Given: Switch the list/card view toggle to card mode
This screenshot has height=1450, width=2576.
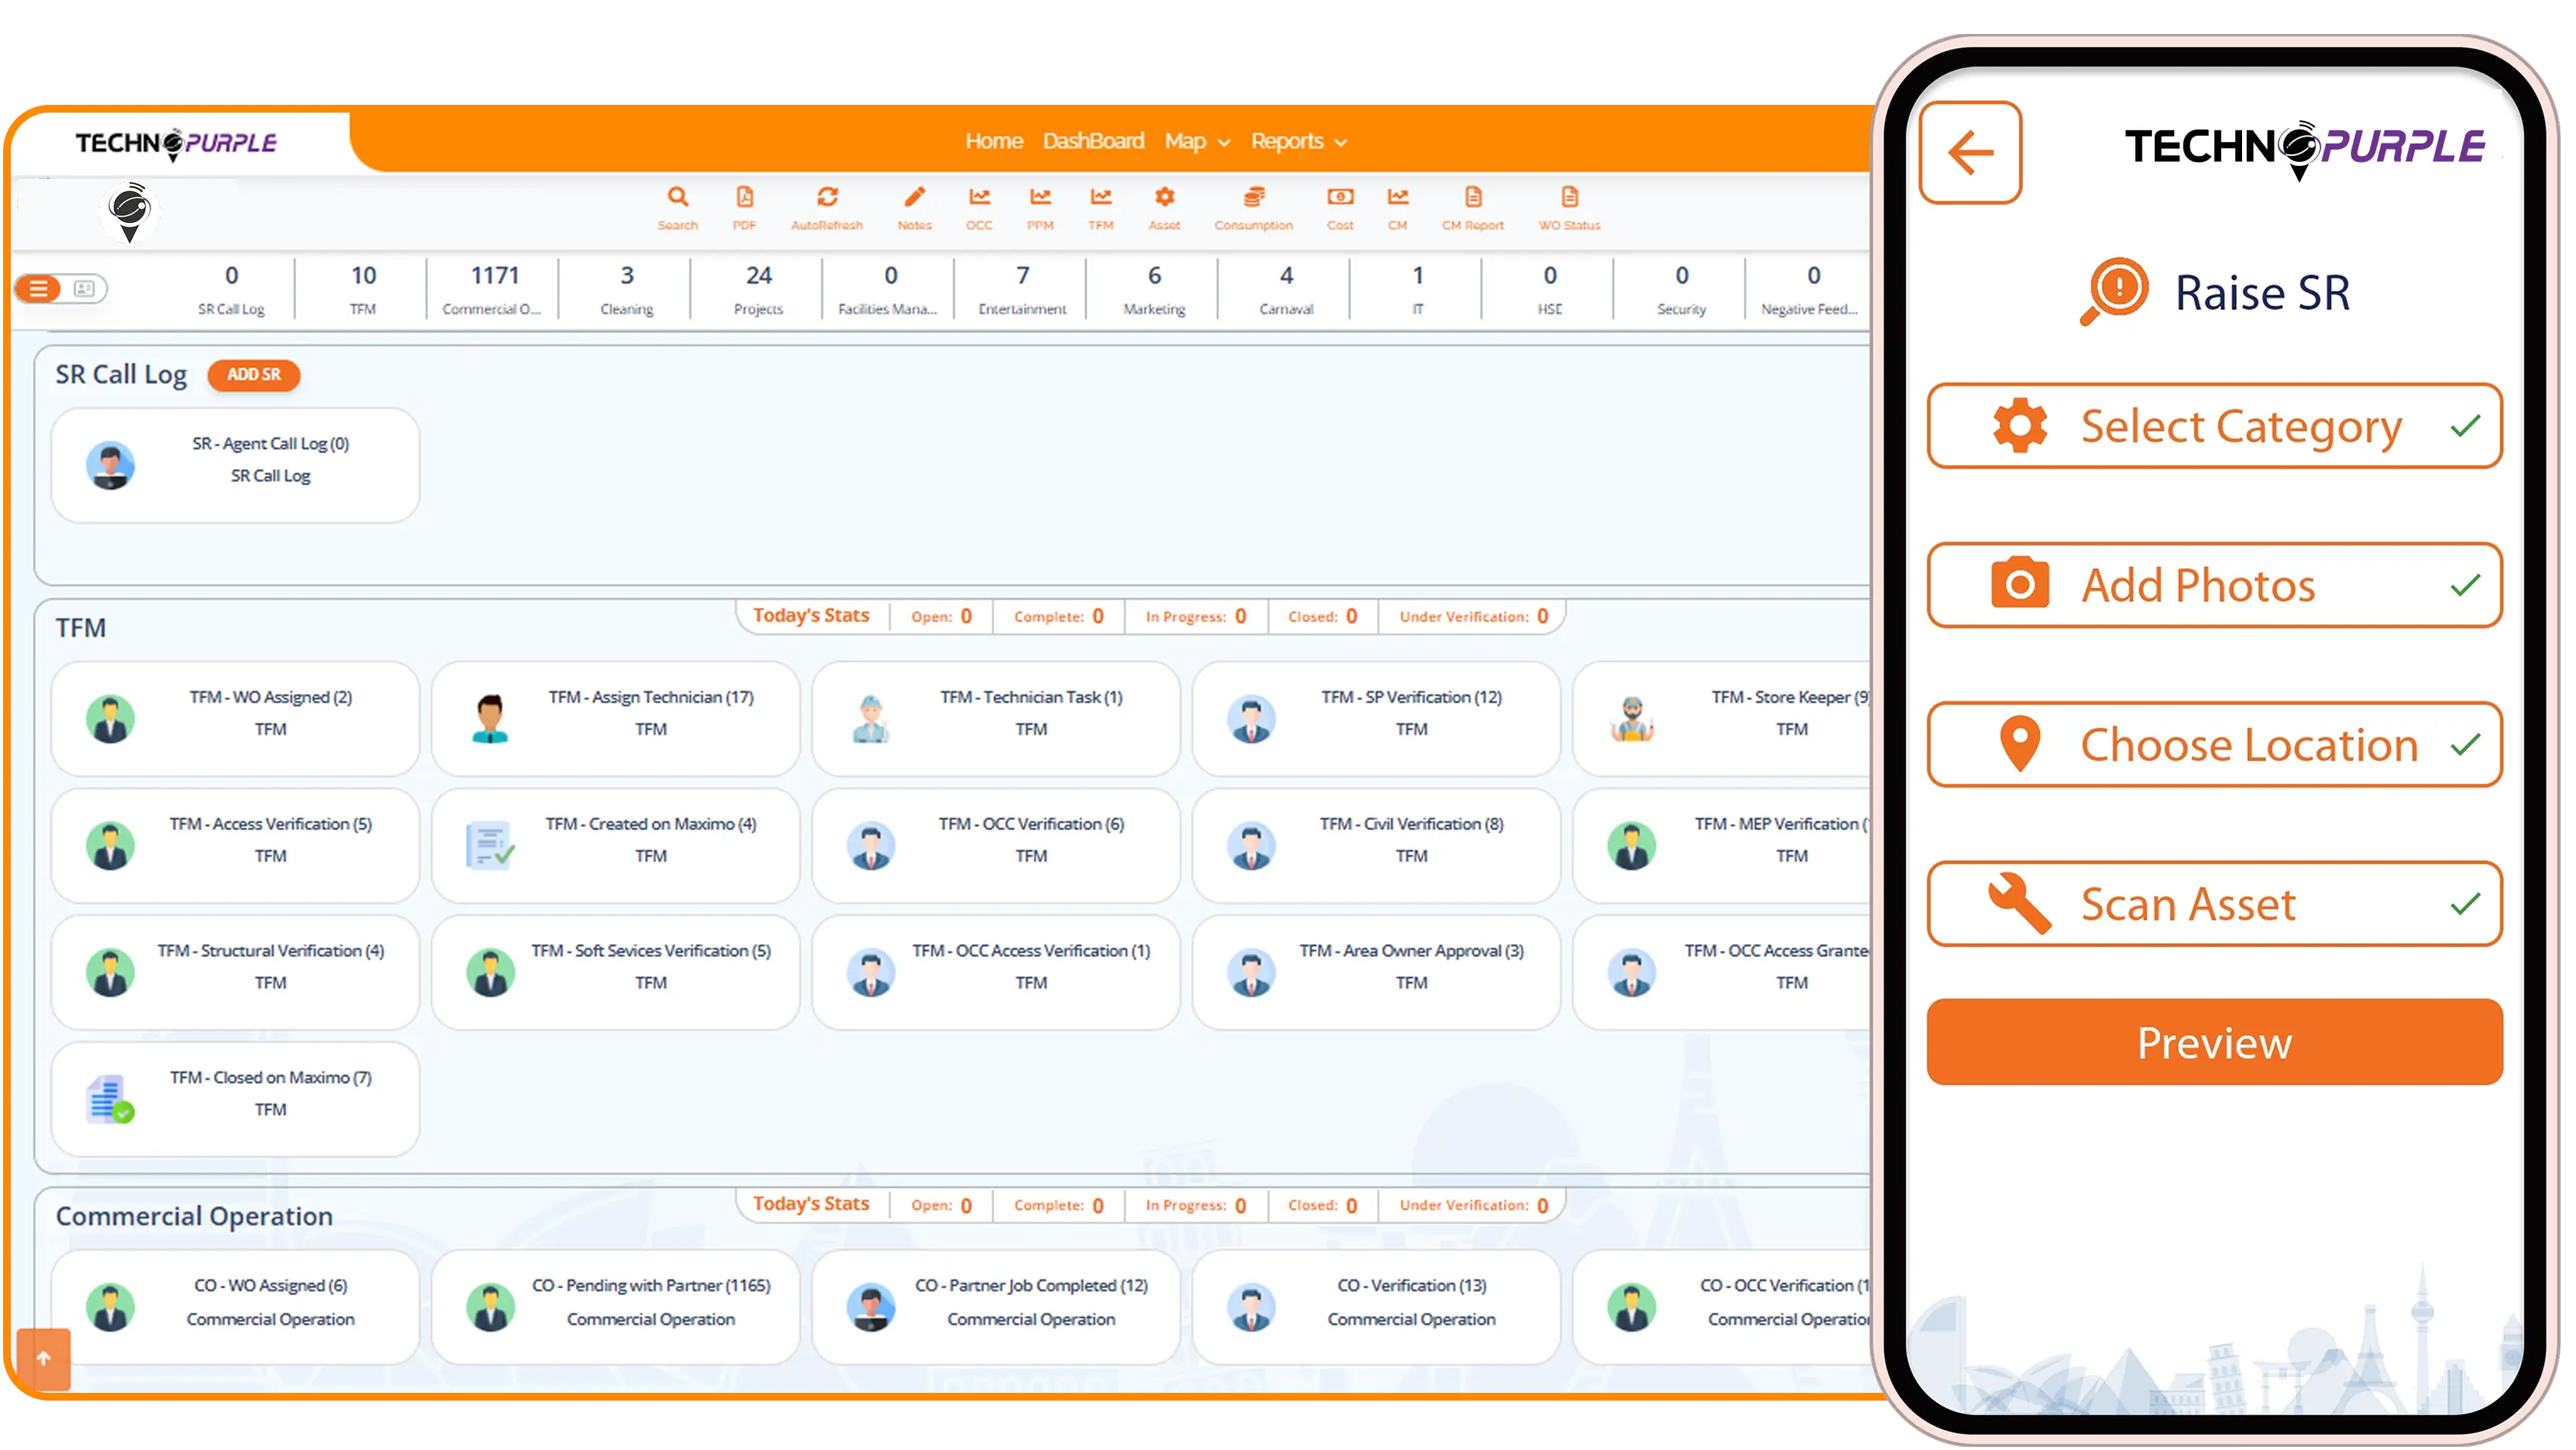Looking at the screenshot, I should [x=84, y=288].
